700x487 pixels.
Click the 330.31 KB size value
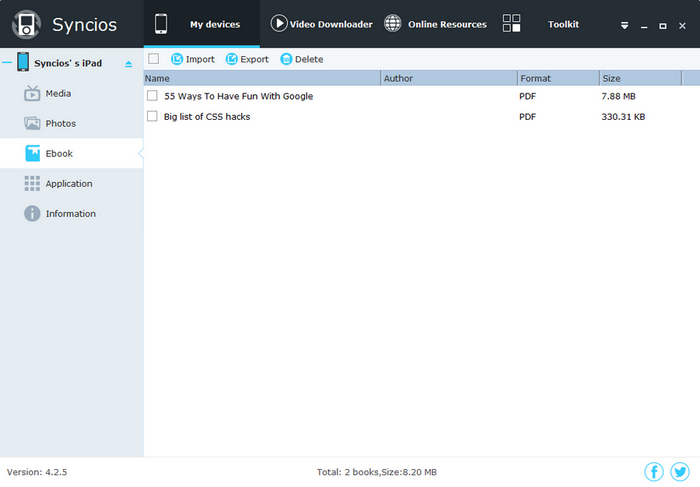click(623, 117)
